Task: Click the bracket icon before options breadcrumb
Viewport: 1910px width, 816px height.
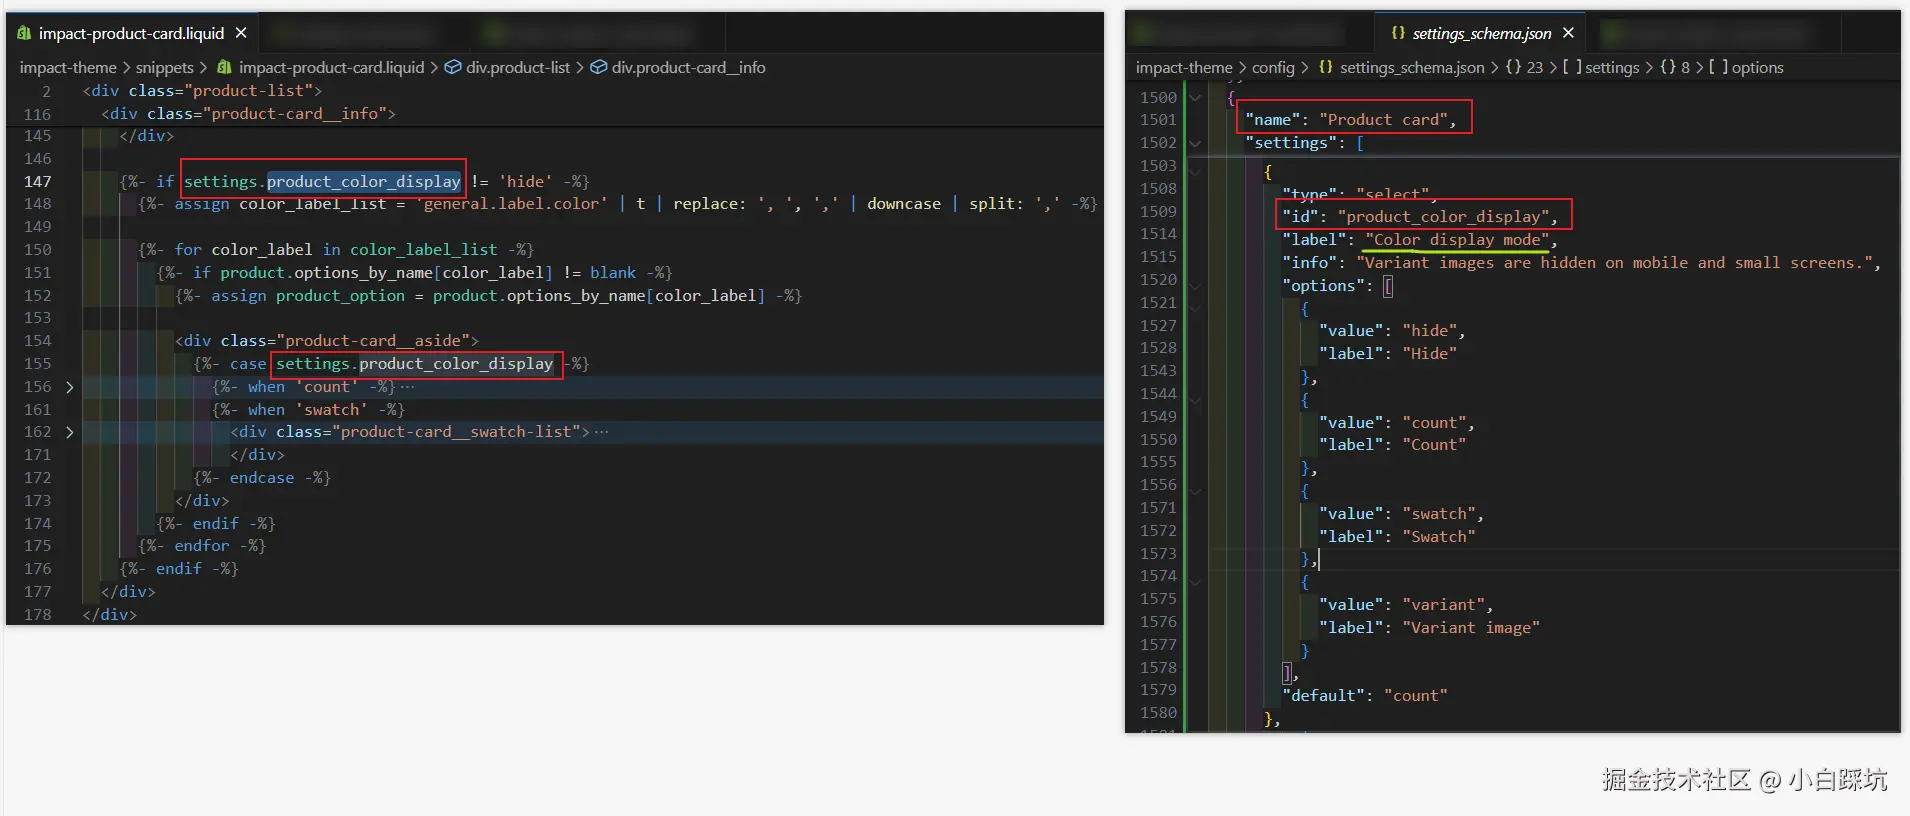Action: [x=1718, y=67]
